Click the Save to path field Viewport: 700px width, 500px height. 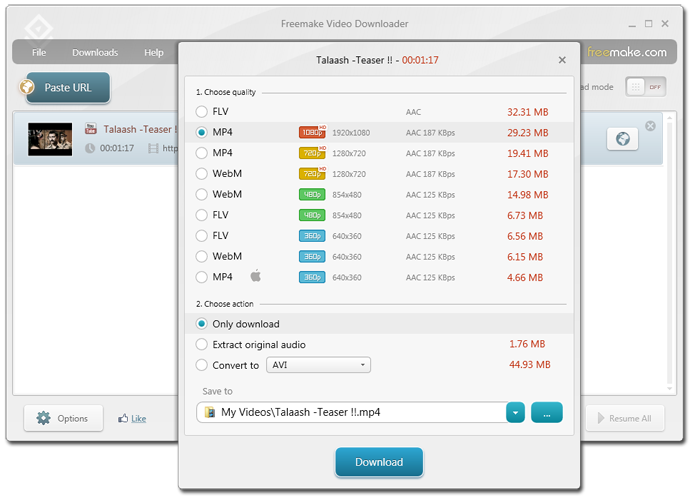[351, 412]
